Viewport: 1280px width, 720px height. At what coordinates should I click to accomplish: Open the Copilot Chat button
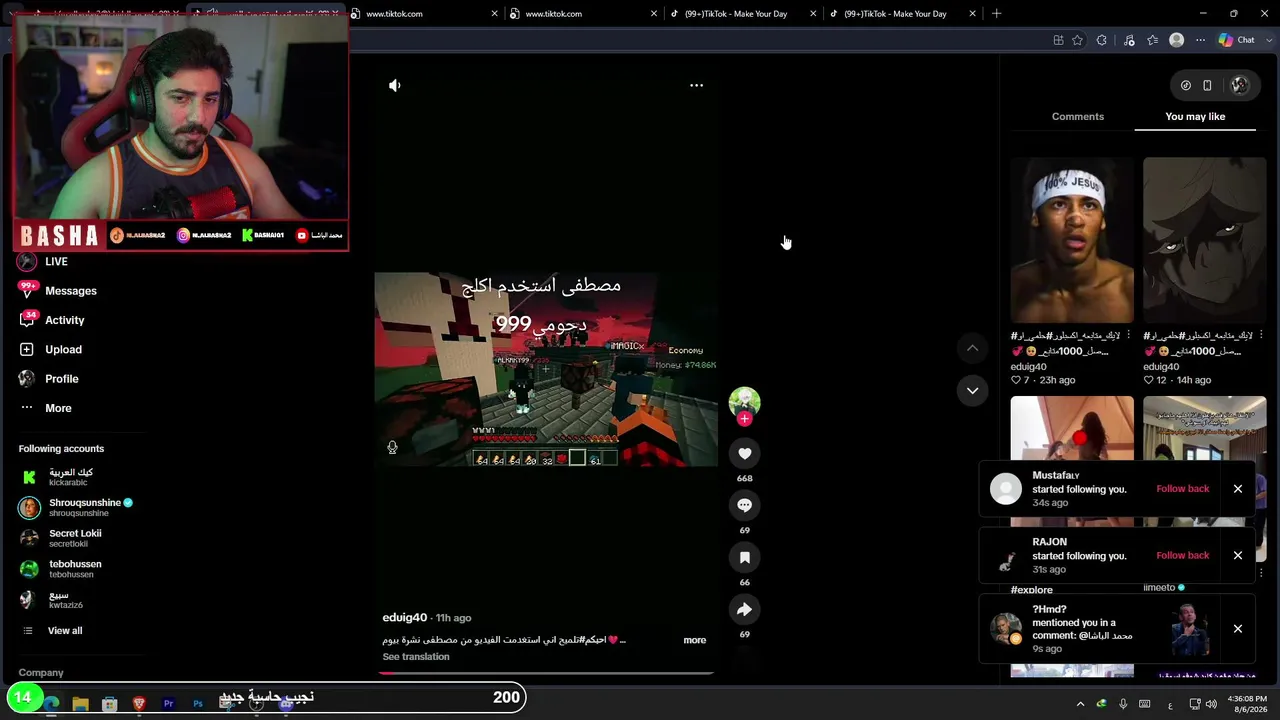[1236, 40]
